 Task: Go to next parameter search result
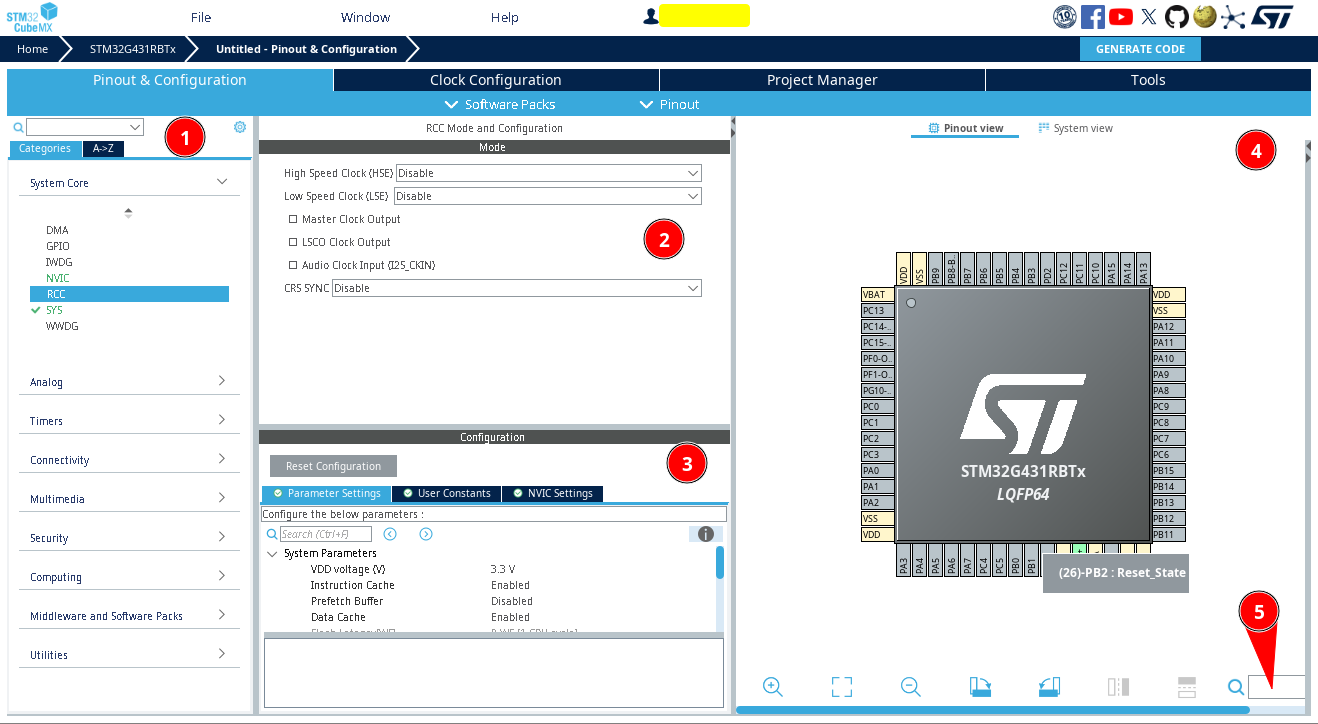pos(426,534)
